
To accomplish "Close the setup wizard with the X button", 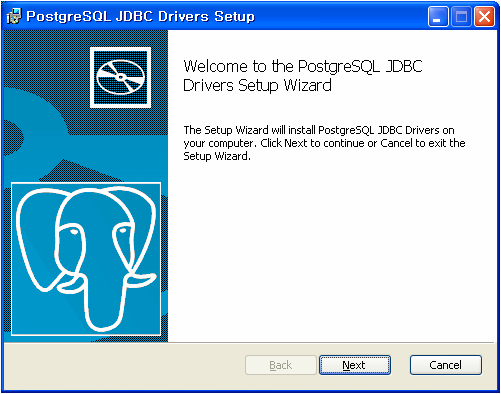I will pos(484,16).
